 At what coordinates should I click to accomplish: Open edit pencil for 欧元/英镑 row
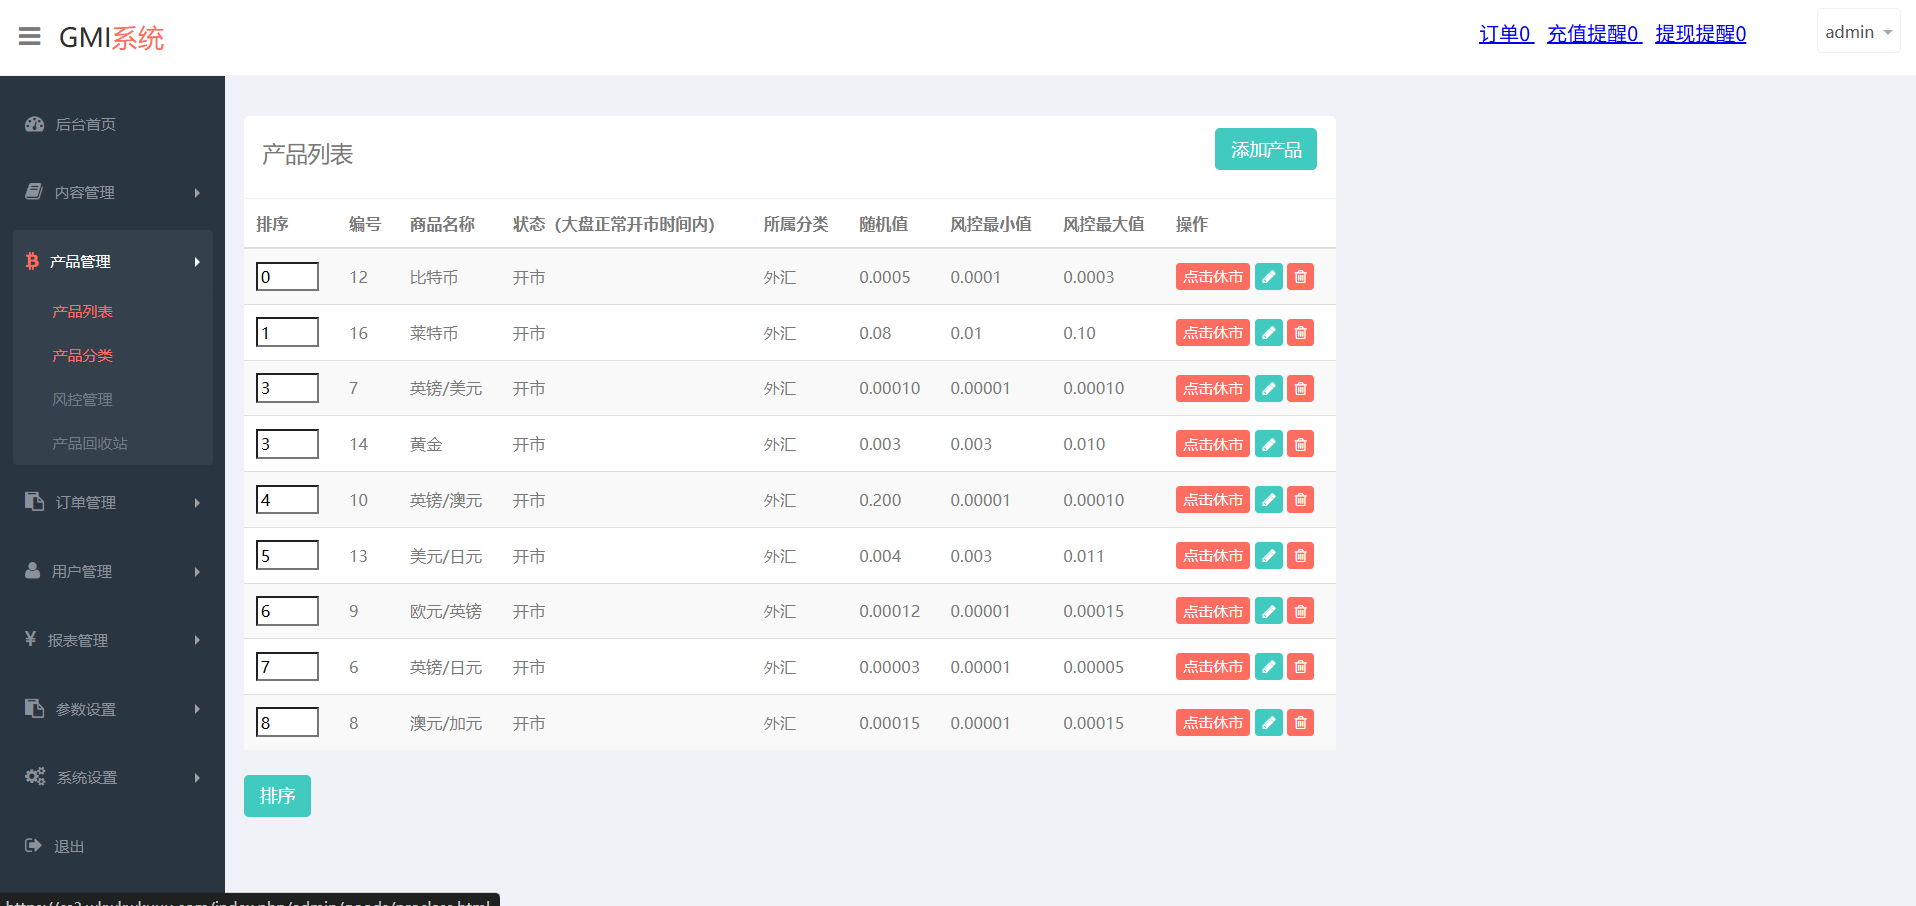tap(1268, 611)
